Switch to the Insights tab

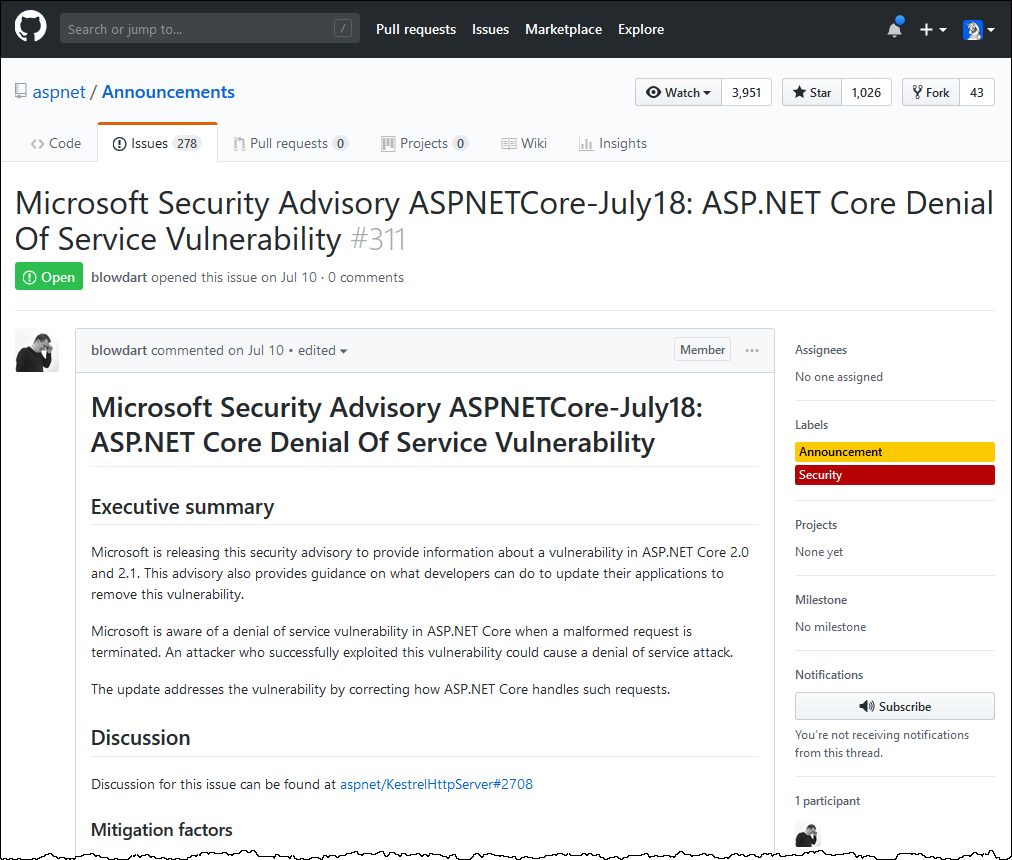613,143
